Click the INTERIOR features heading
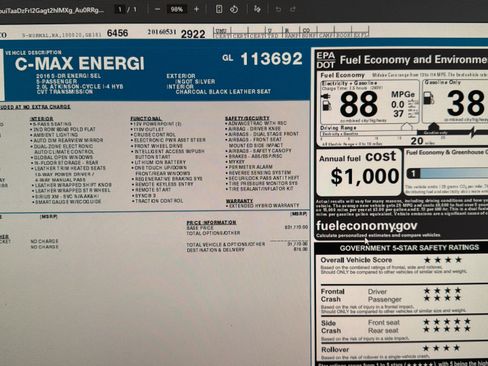This screenshot has height=366, width=488. [x=42, y=119]
